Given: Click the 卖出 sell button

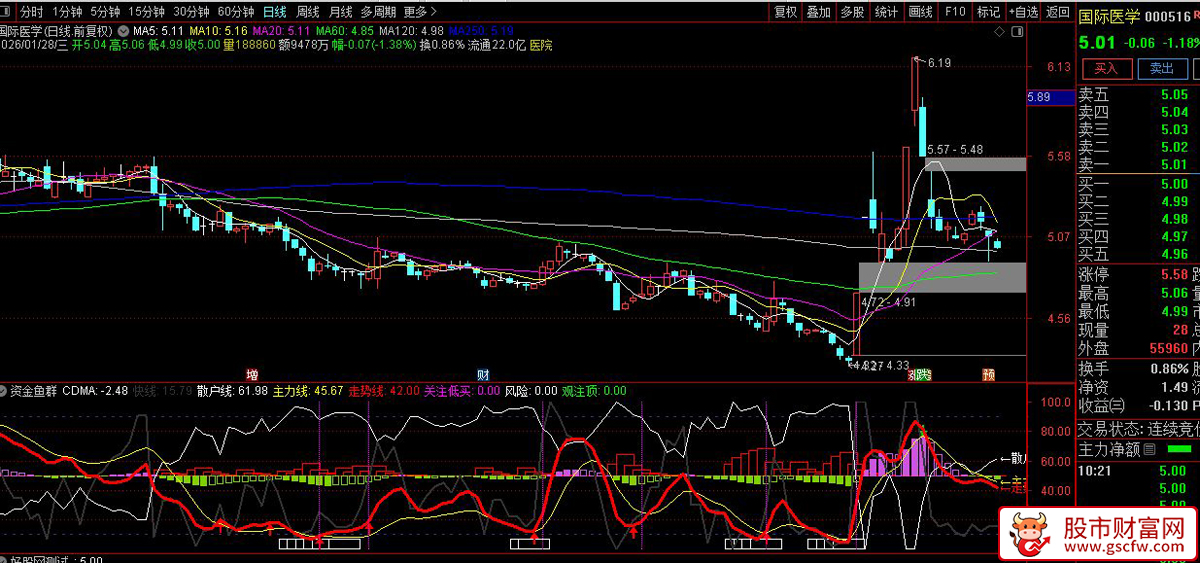Looking at the screenshot, I should (1161, 68).
